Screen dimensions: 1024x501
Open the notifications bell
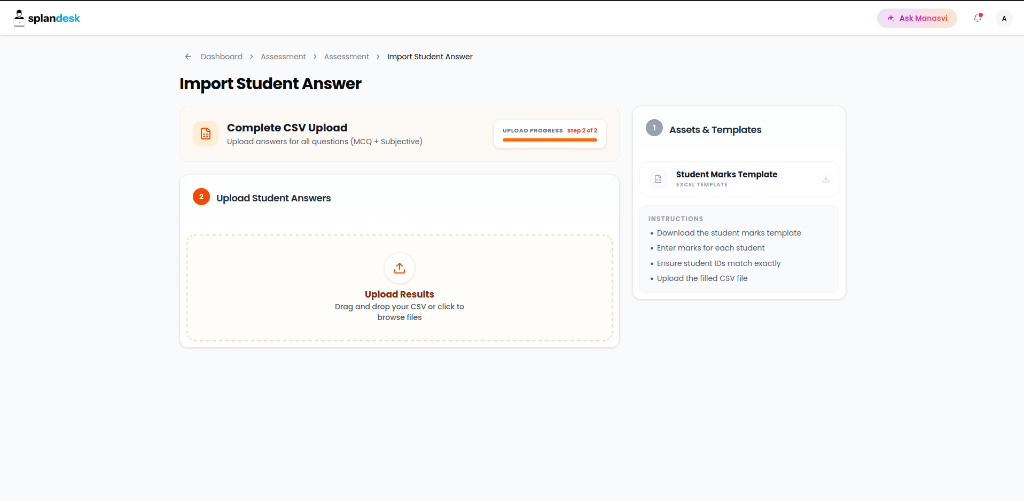click(x=978, y=18)
